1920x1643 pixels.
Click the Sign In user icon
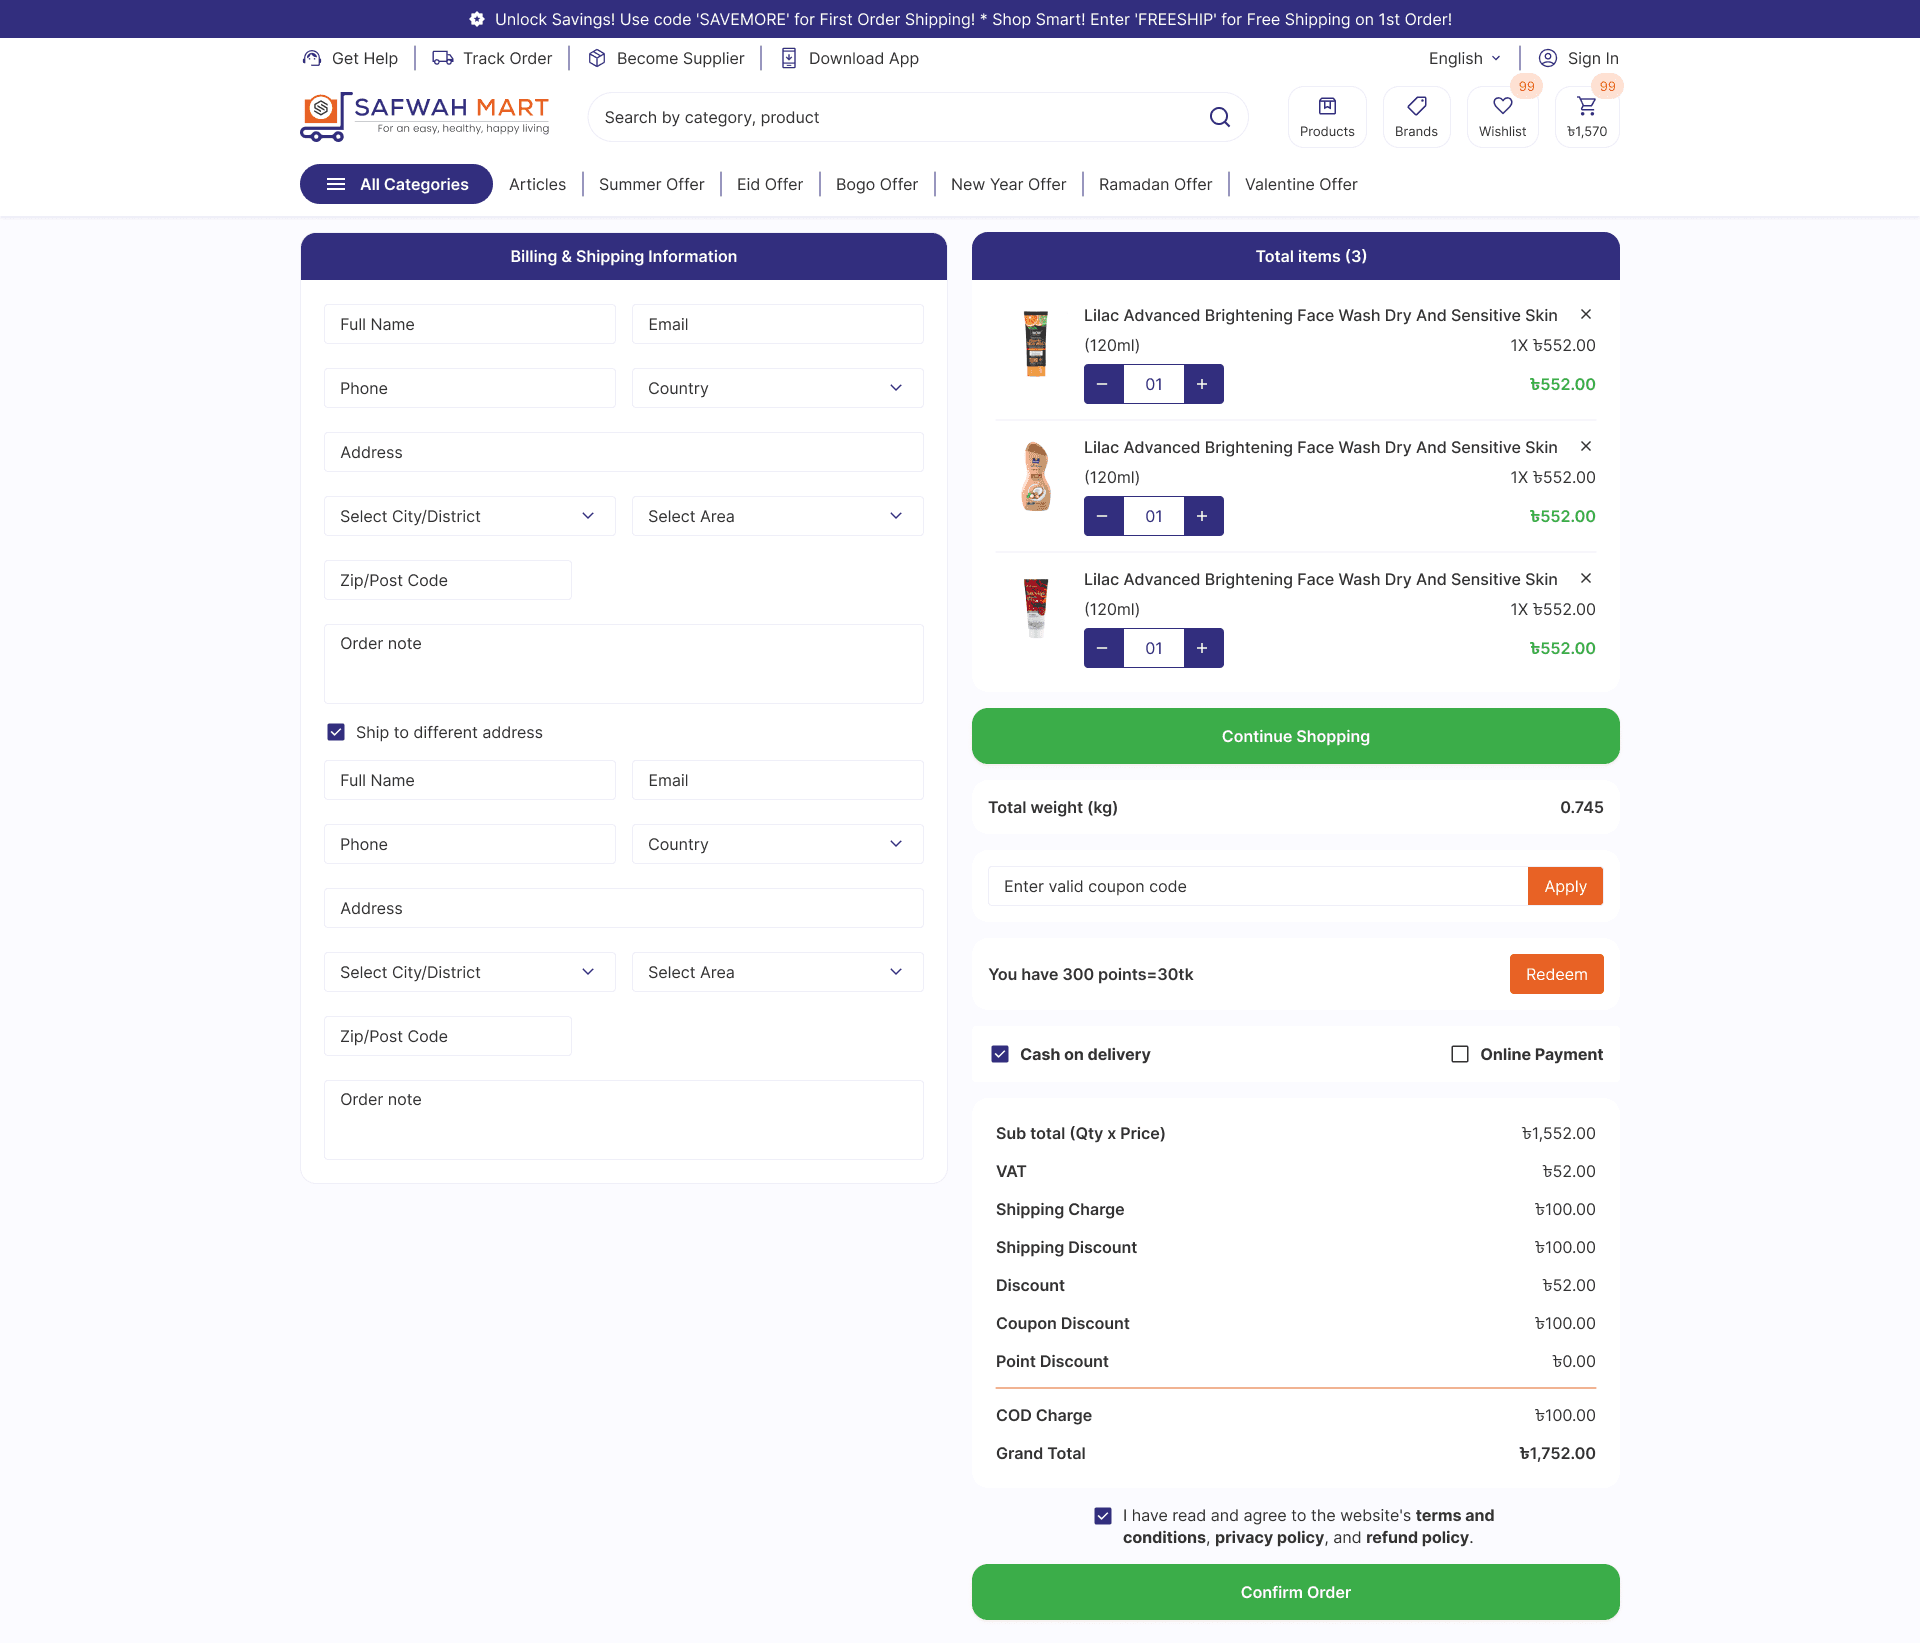pyautogui.click(x=1548, y=58)
